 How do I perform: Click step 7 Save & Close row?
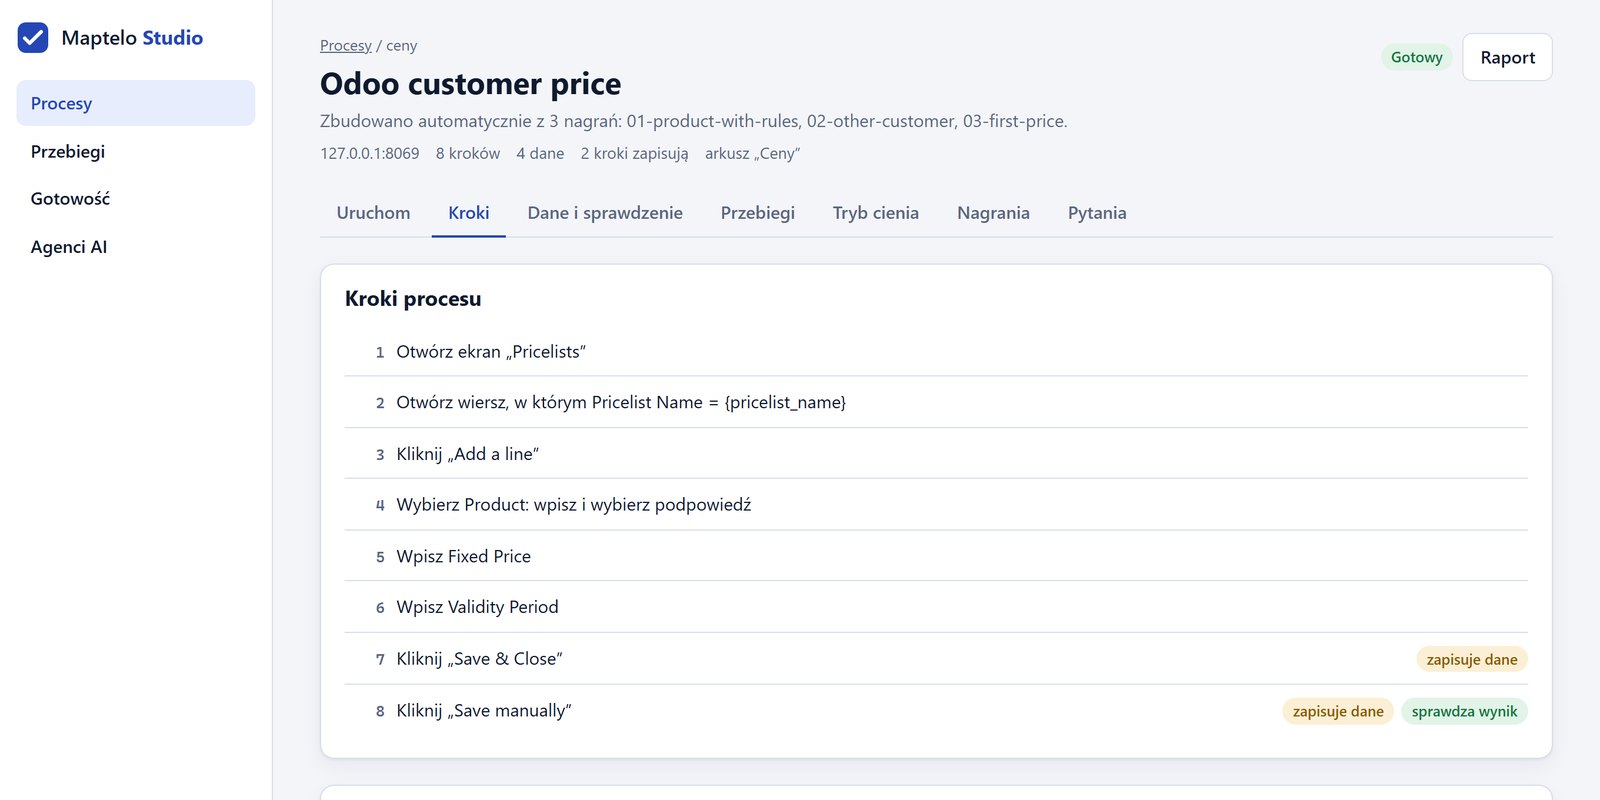936,659
